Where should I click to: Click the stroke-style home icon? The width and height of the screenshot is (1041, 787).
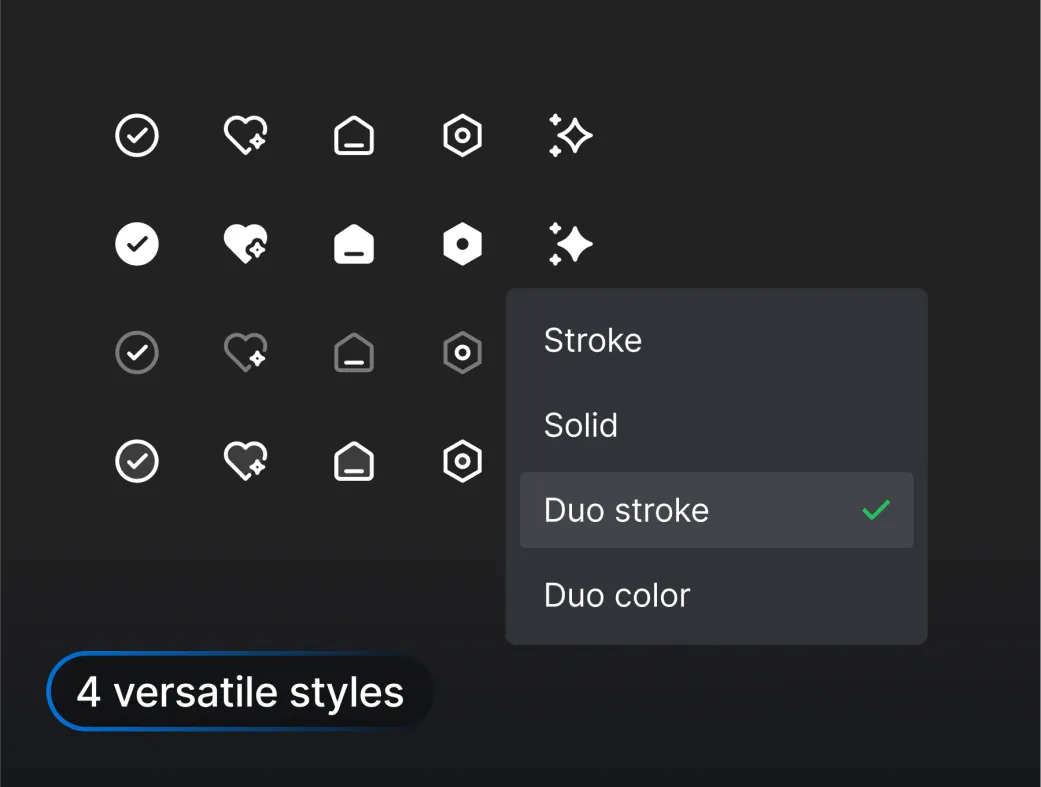point(354,135)
